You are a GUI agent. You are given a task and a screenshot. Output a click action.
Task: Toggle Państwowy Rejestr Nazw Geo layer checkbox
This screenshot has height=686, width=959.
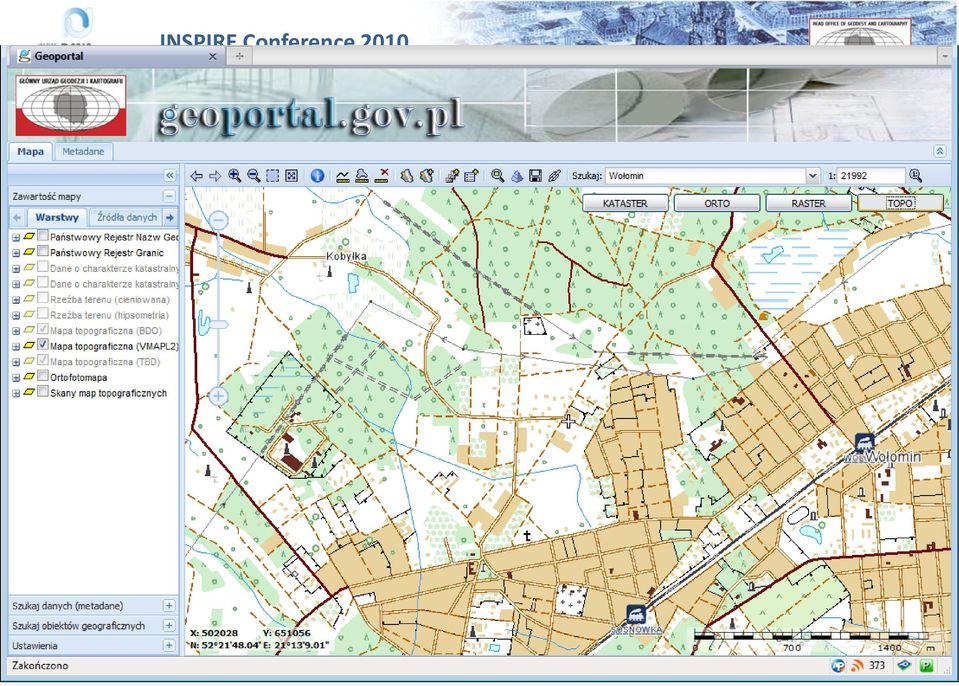43,235
